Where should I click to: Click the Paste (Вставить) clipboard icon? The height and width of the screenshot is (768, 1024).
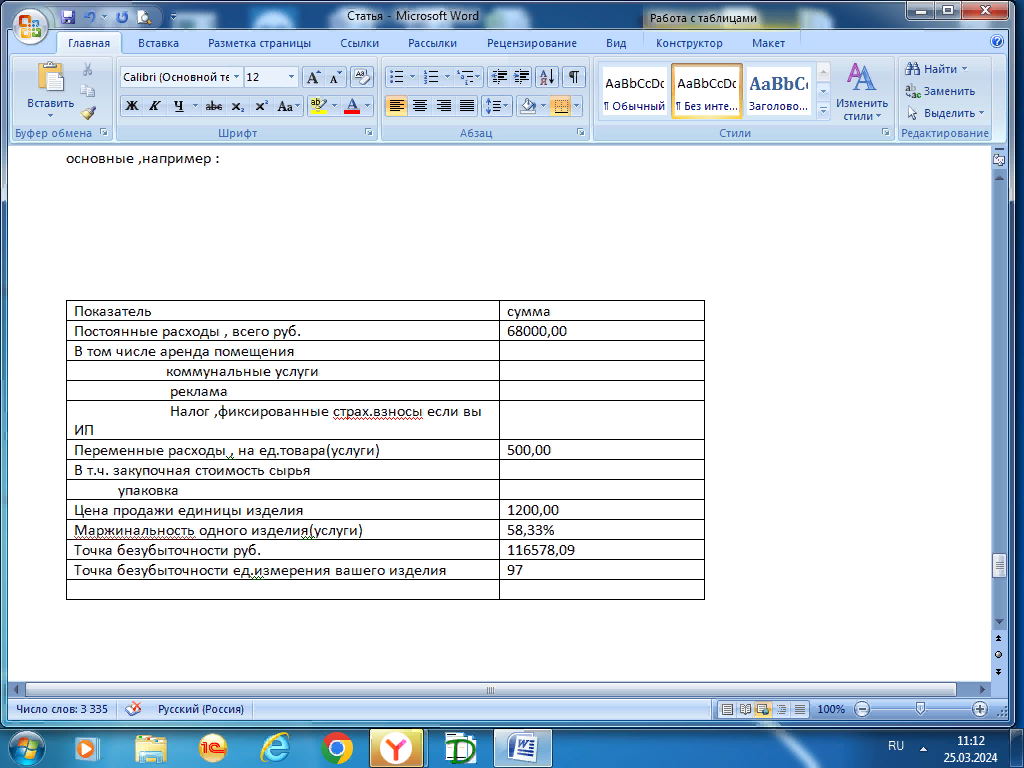point(50,76)
